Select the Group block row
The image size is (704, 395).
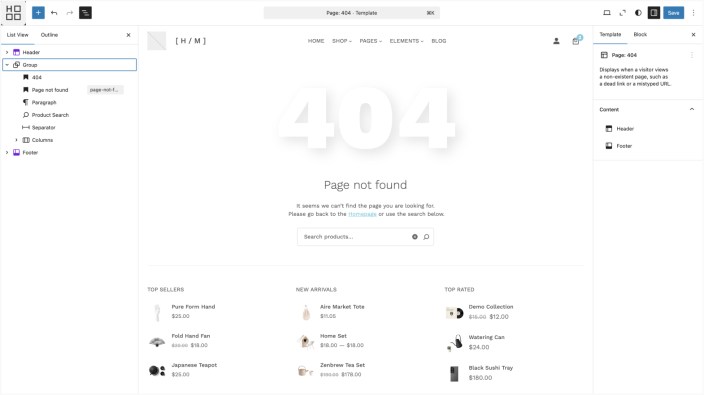(x=69, y=65)
